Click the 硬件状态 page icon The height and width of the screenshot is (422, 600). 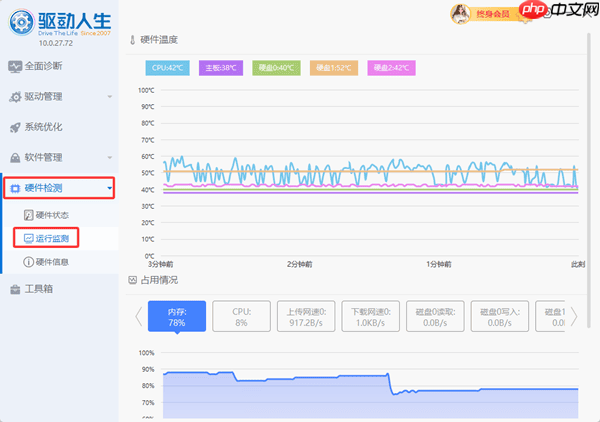(x=28, y=215)
